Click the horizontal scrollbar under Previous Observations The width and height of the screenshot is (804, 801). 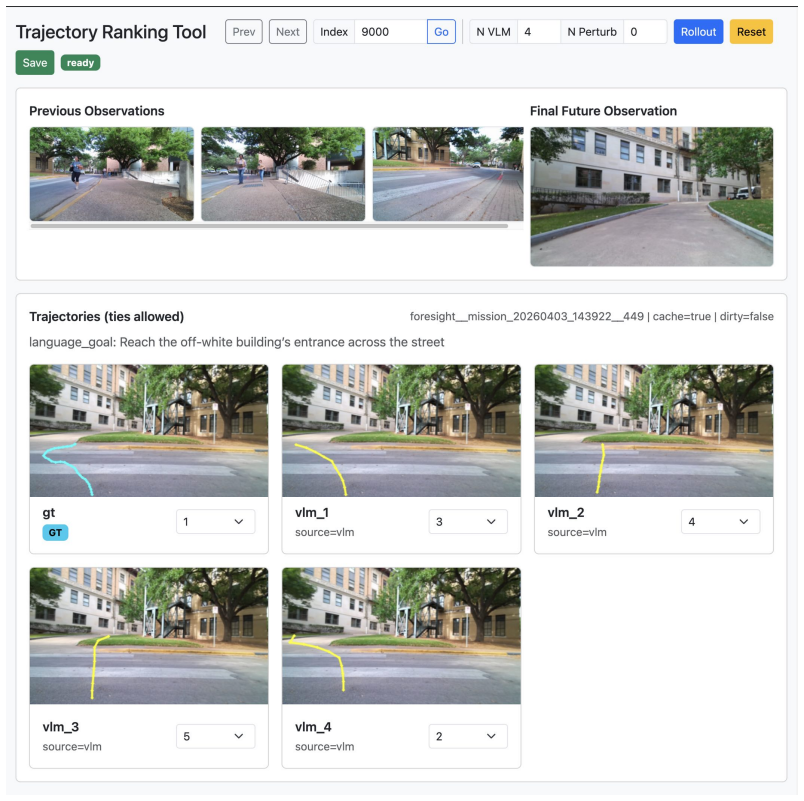pos(269,226)
